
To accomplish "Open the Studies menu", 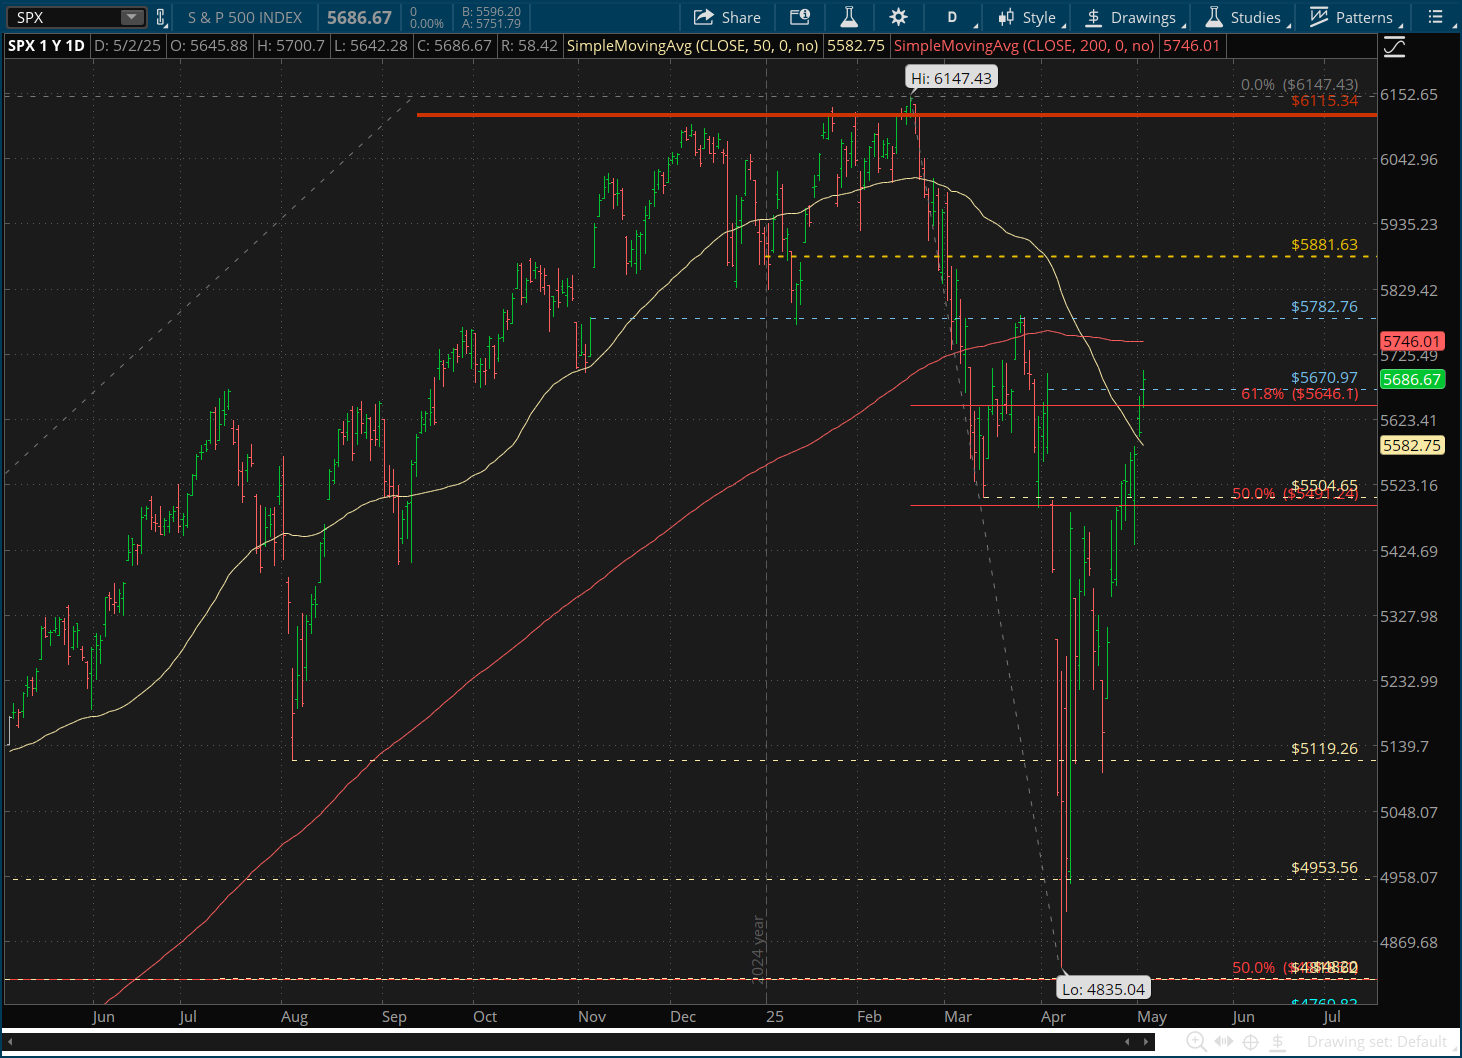I will [1245, 17].
